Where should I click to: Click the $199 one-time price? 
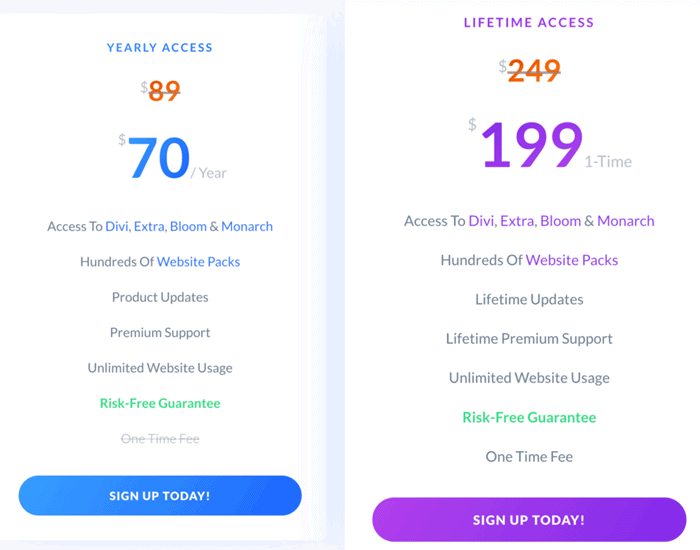coord(532,146)
